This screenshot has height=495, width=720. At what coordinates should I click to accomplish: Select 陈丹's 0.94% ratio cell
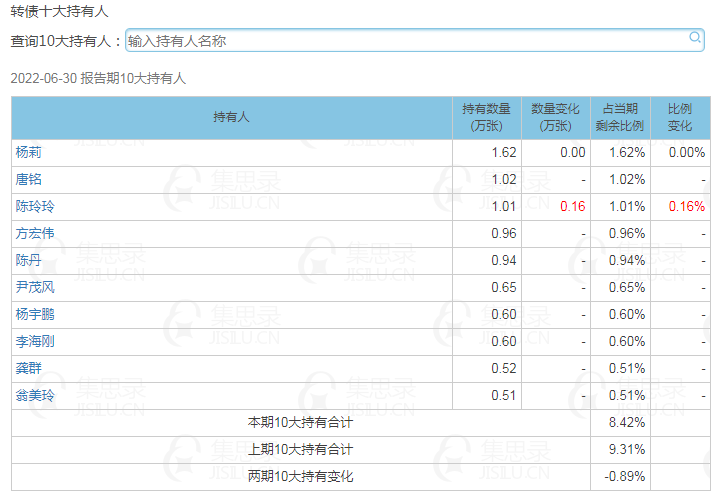click(x=627, y=260)
